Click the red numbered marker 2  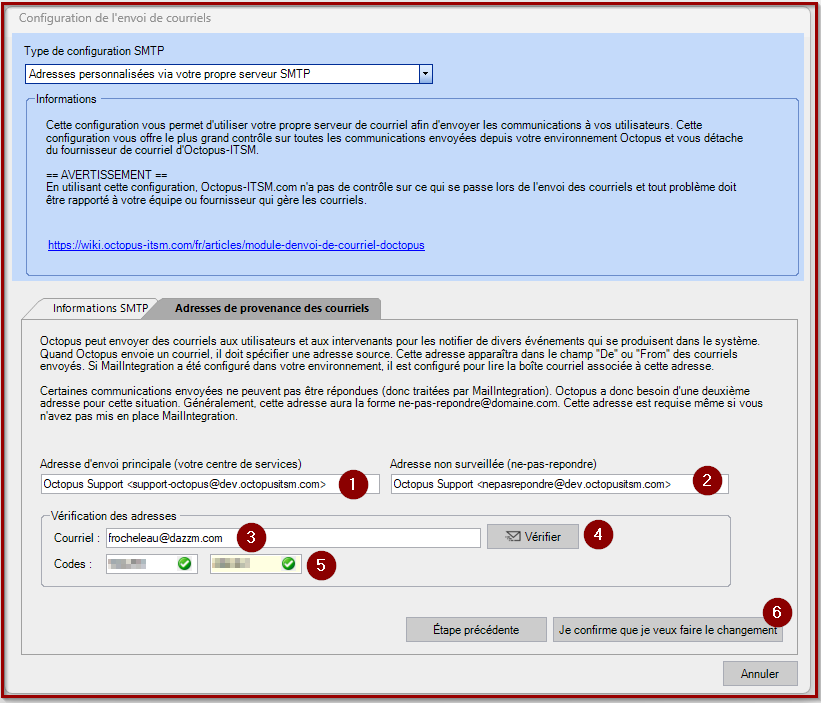pos(707,480)
